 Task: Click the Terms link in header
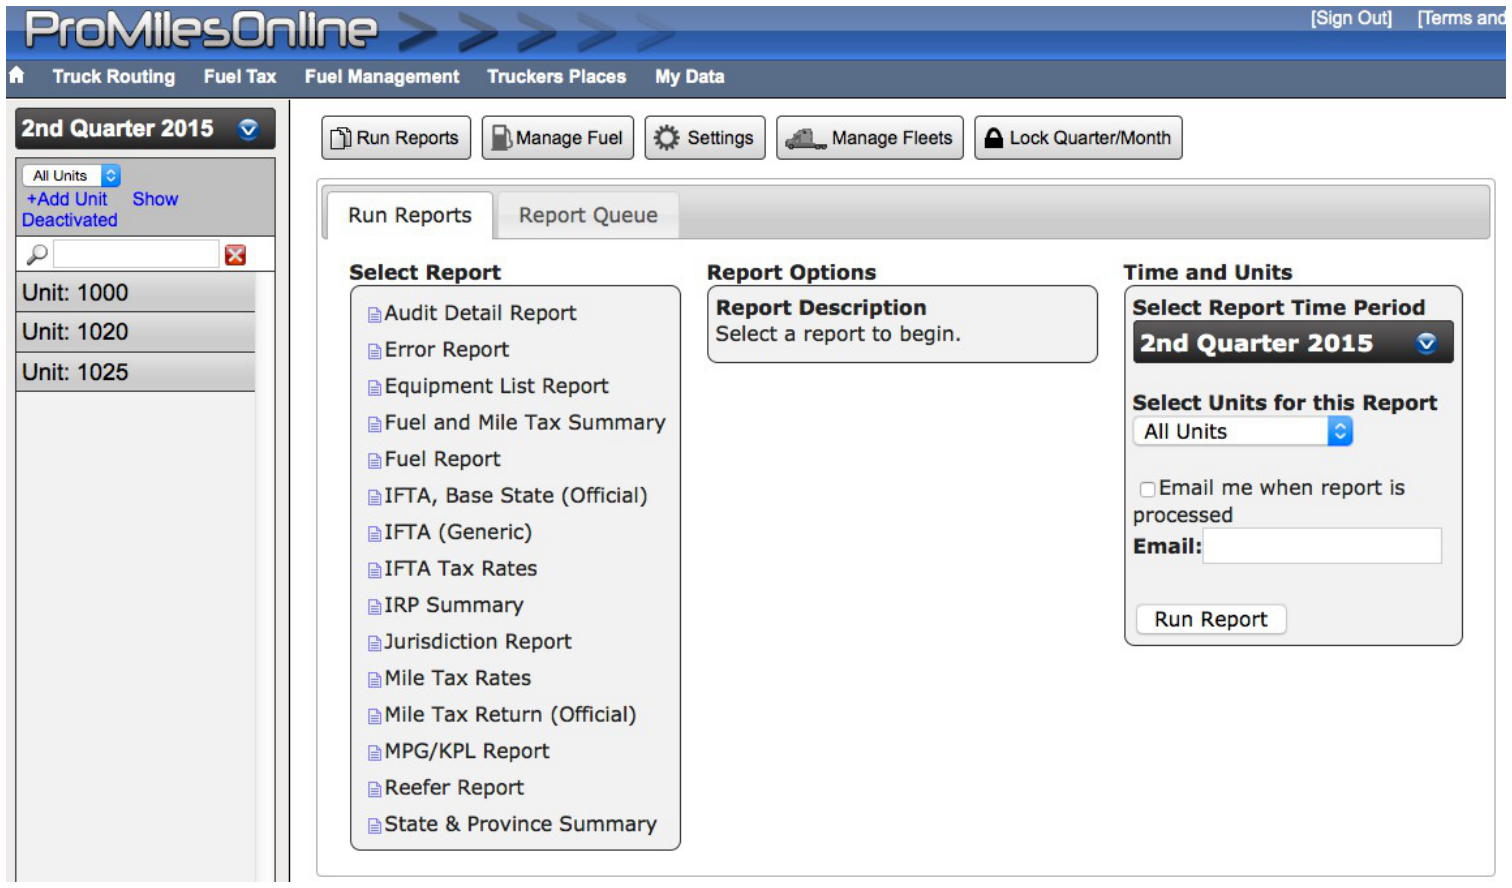1460,18
